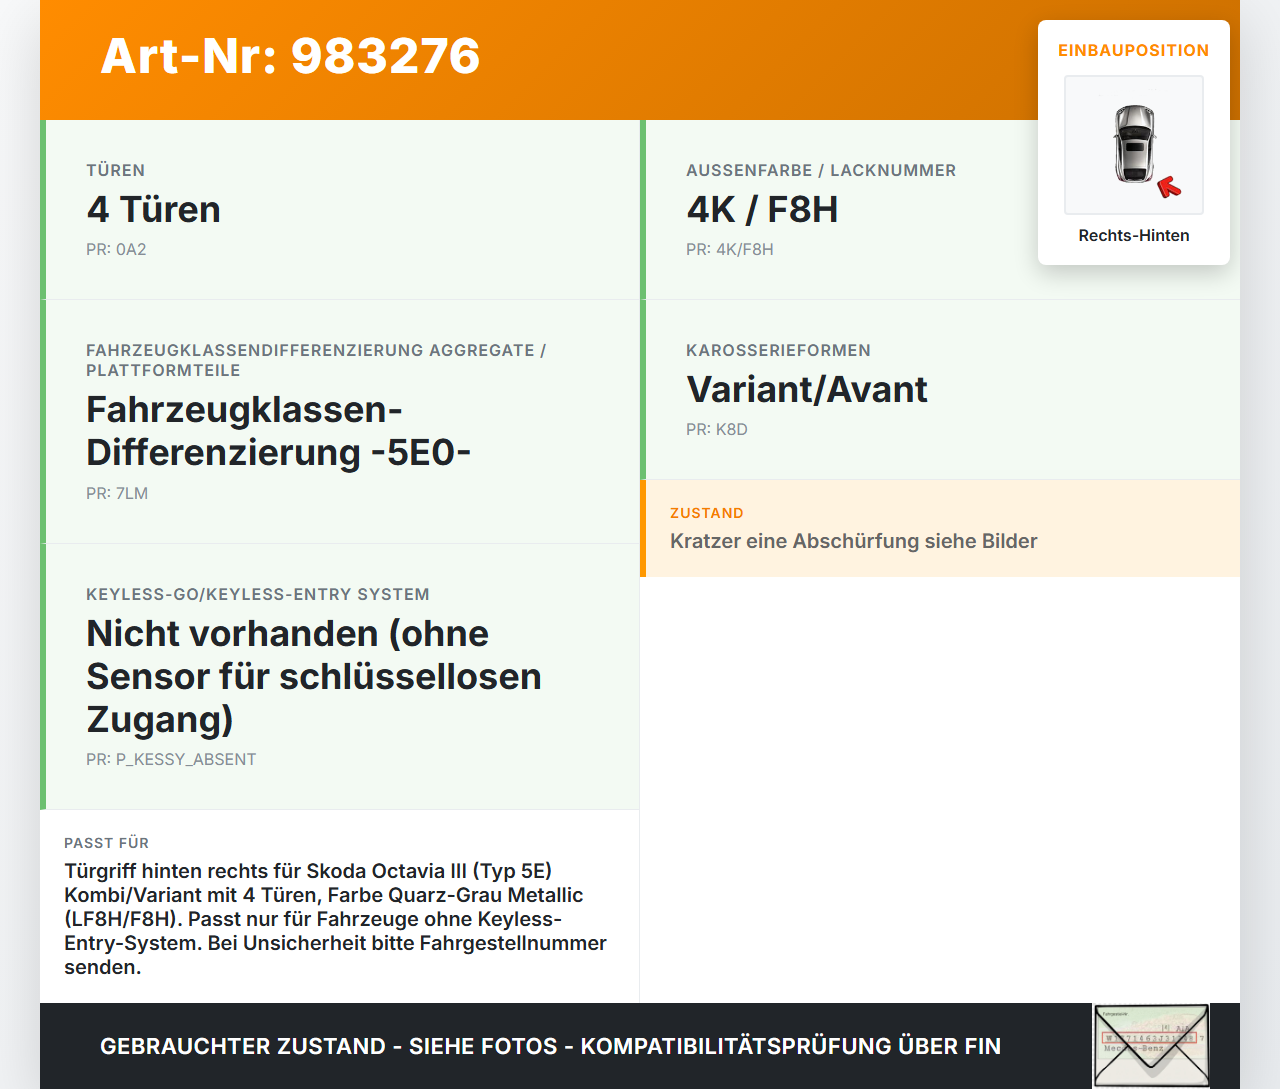Click the Aussenfarbe / Lacknummer panel
Image resolution: width=1280 pixels, height=1090 pixels.
point(940,210)
